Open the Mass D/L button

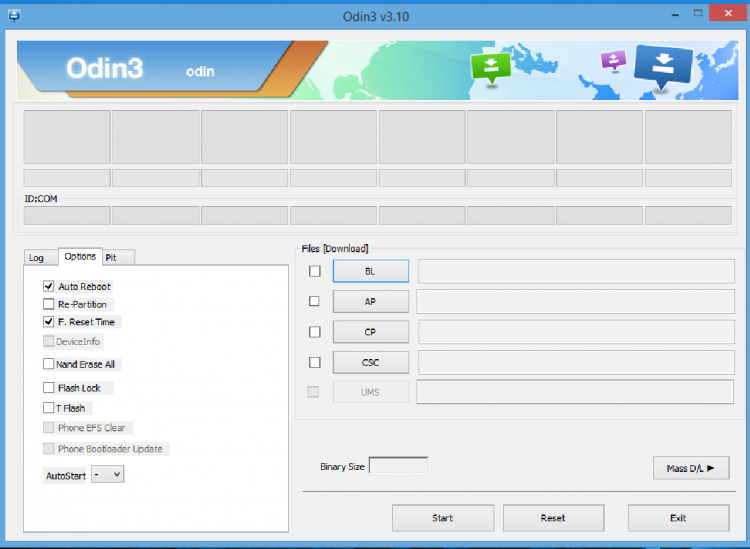[x=691, y=468]
